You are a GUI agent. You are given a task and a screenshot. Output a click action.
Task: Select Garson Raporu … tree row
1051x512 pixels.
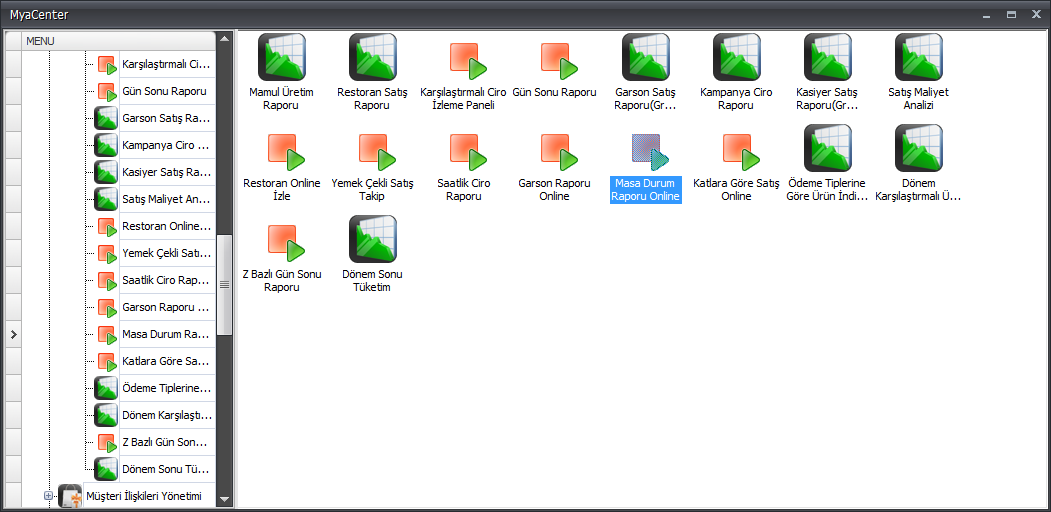pyautogui.click(x=167, y=307)
